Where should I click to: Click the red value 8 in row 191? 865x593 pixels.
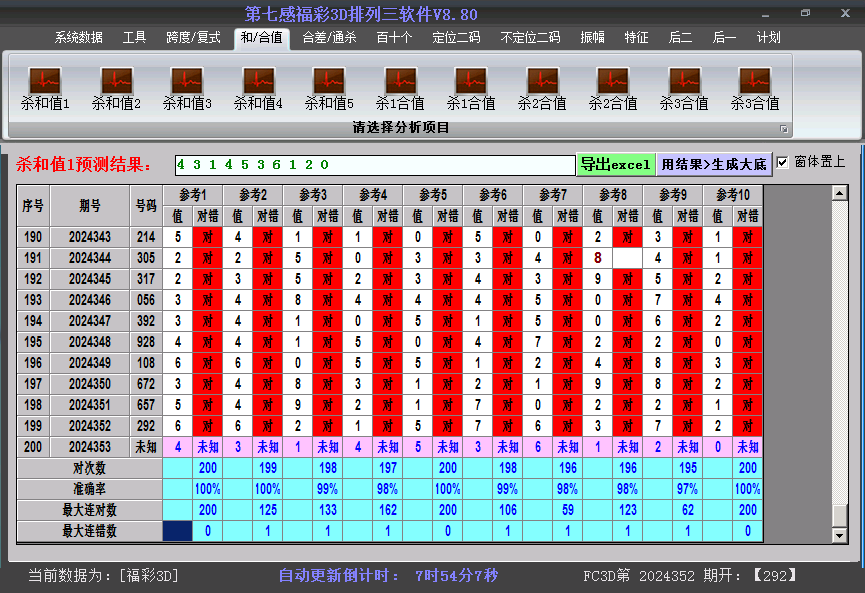tap(598, 258)
